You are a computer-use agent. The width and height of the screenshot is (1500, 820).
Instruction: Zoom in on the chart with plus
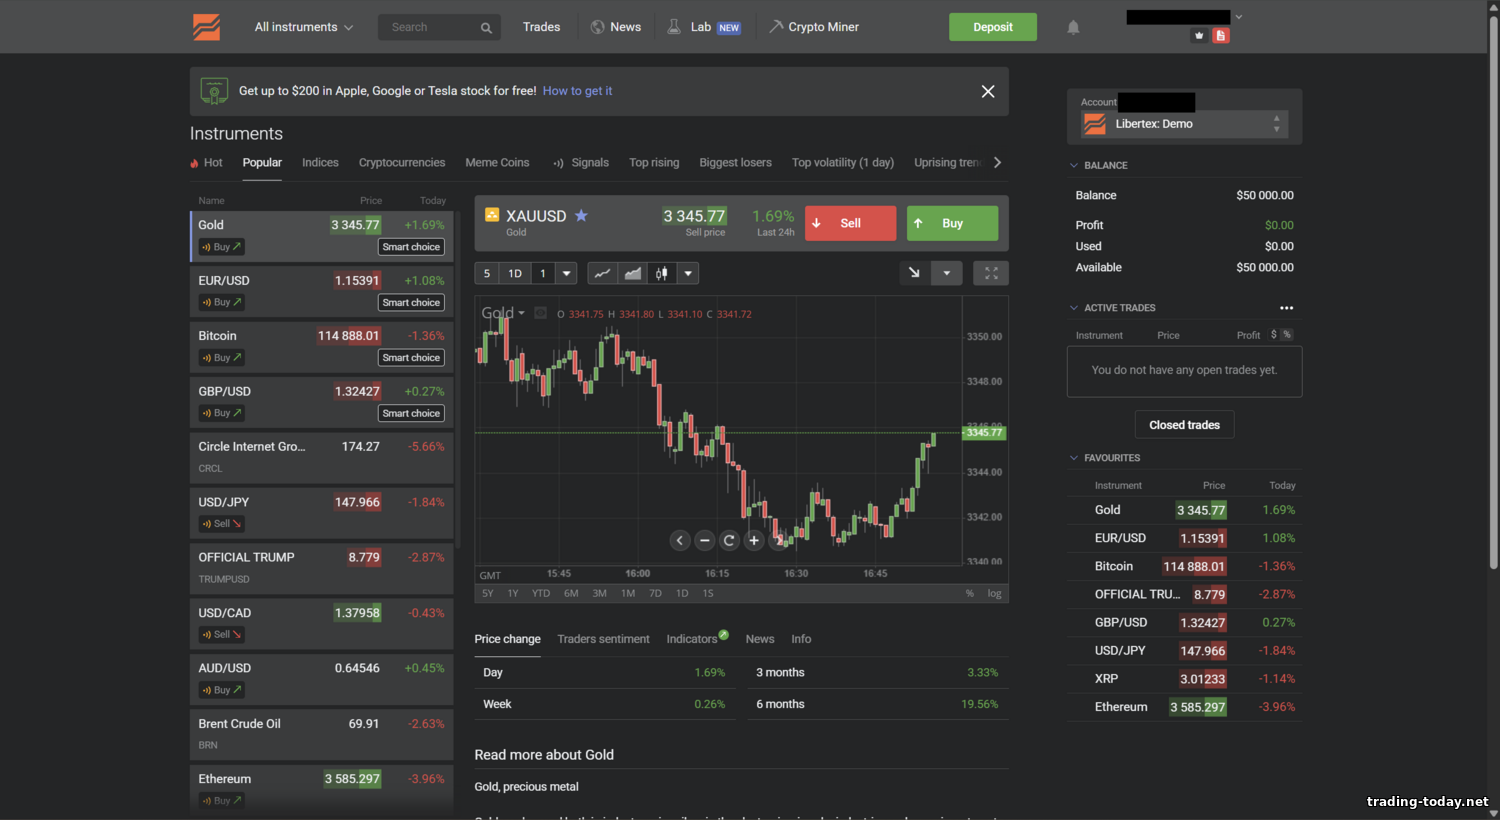754,540
